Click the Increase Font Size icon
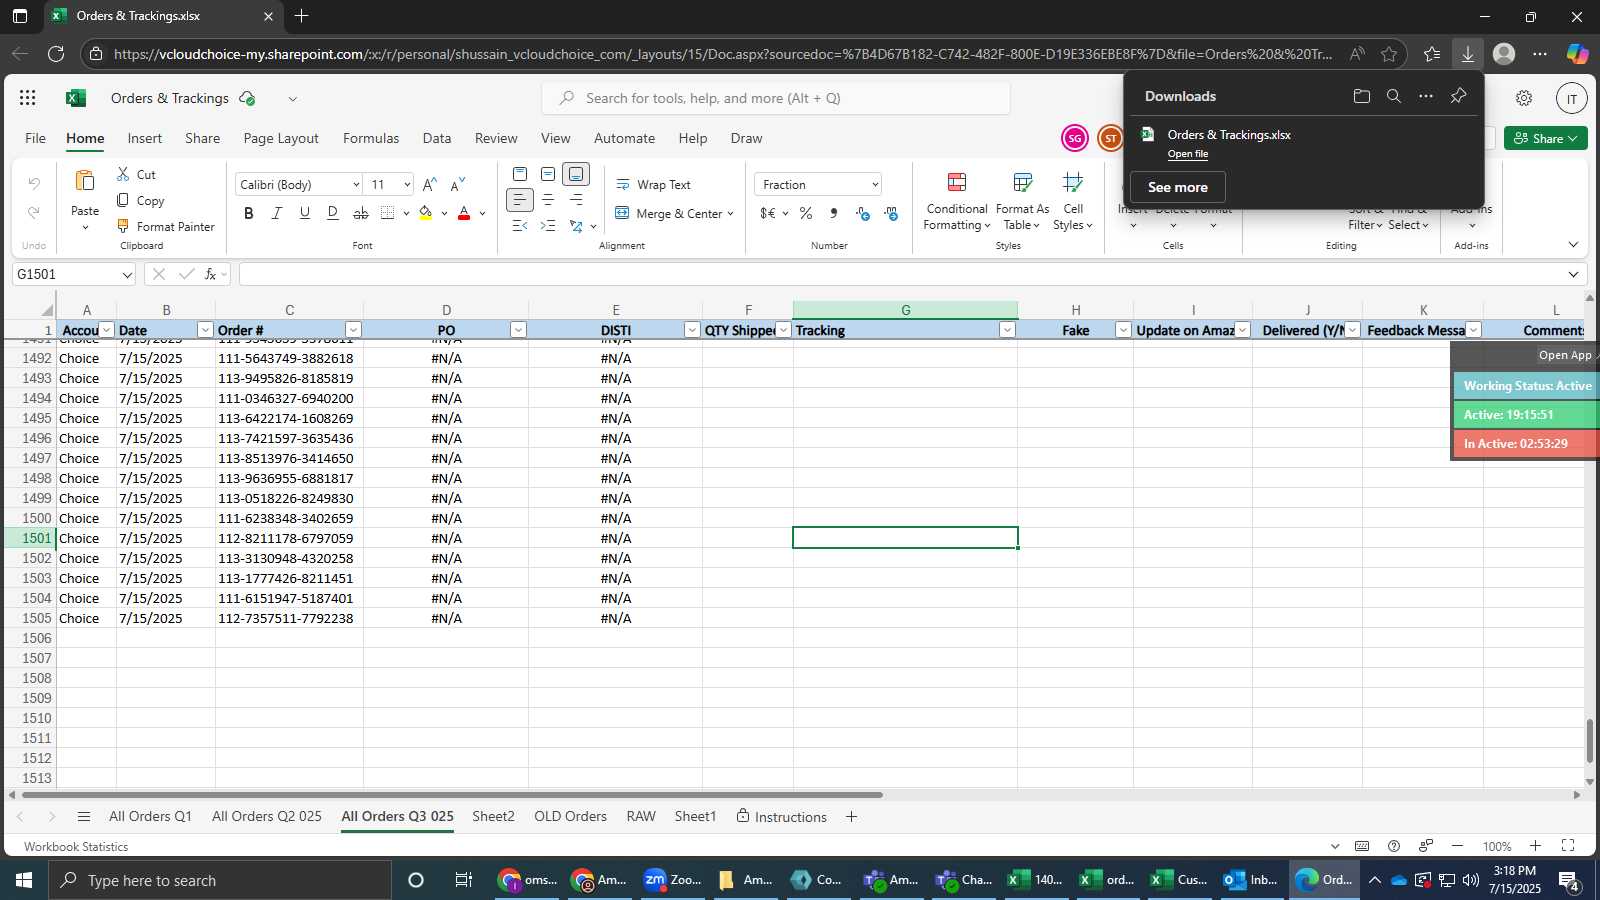 pos(429,184)
